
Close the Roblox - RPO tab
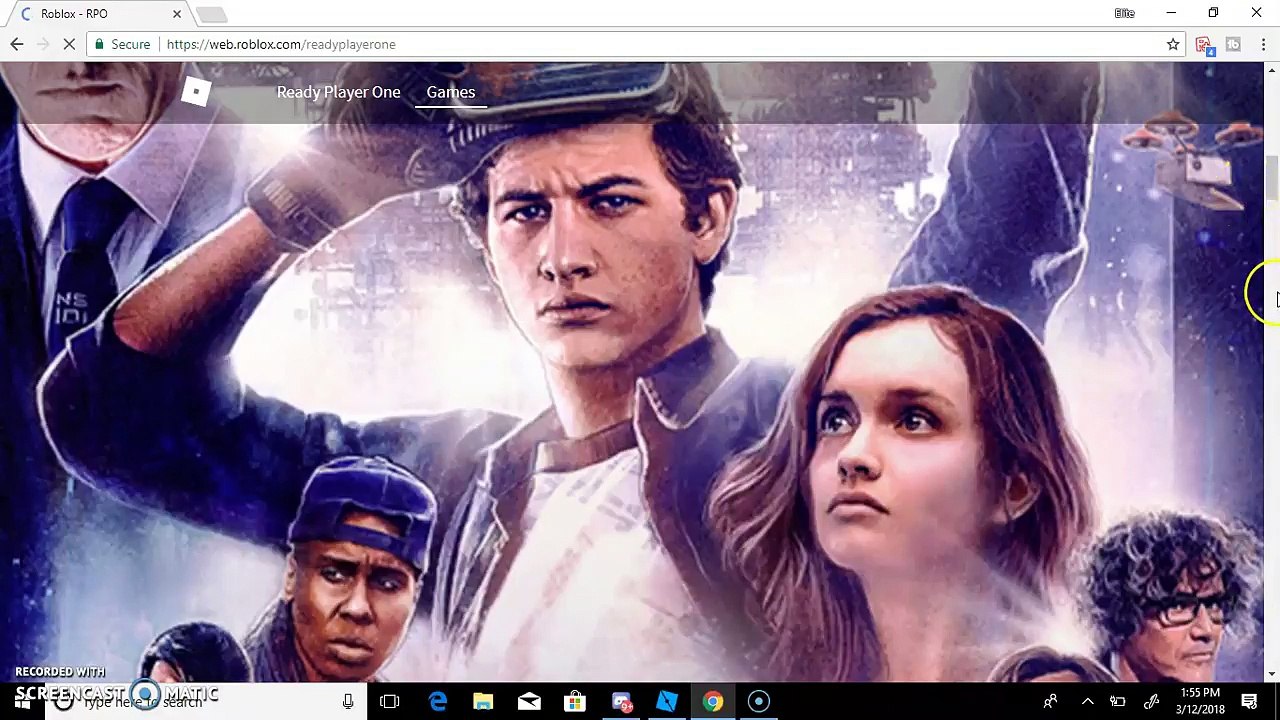177,14
